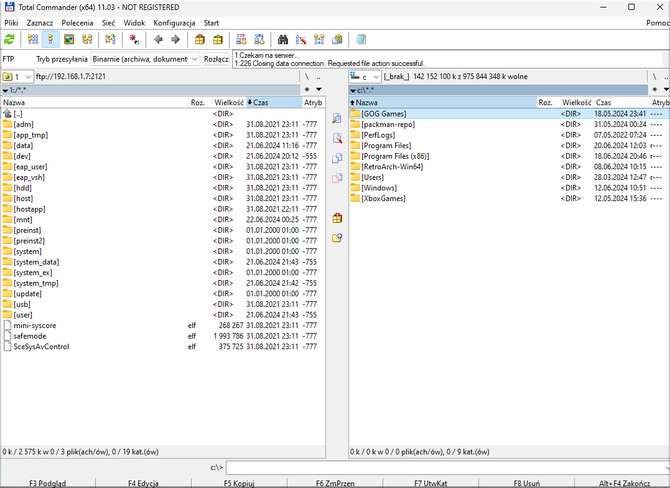Open the multi-rename tool icon

[x=301, y=40]
